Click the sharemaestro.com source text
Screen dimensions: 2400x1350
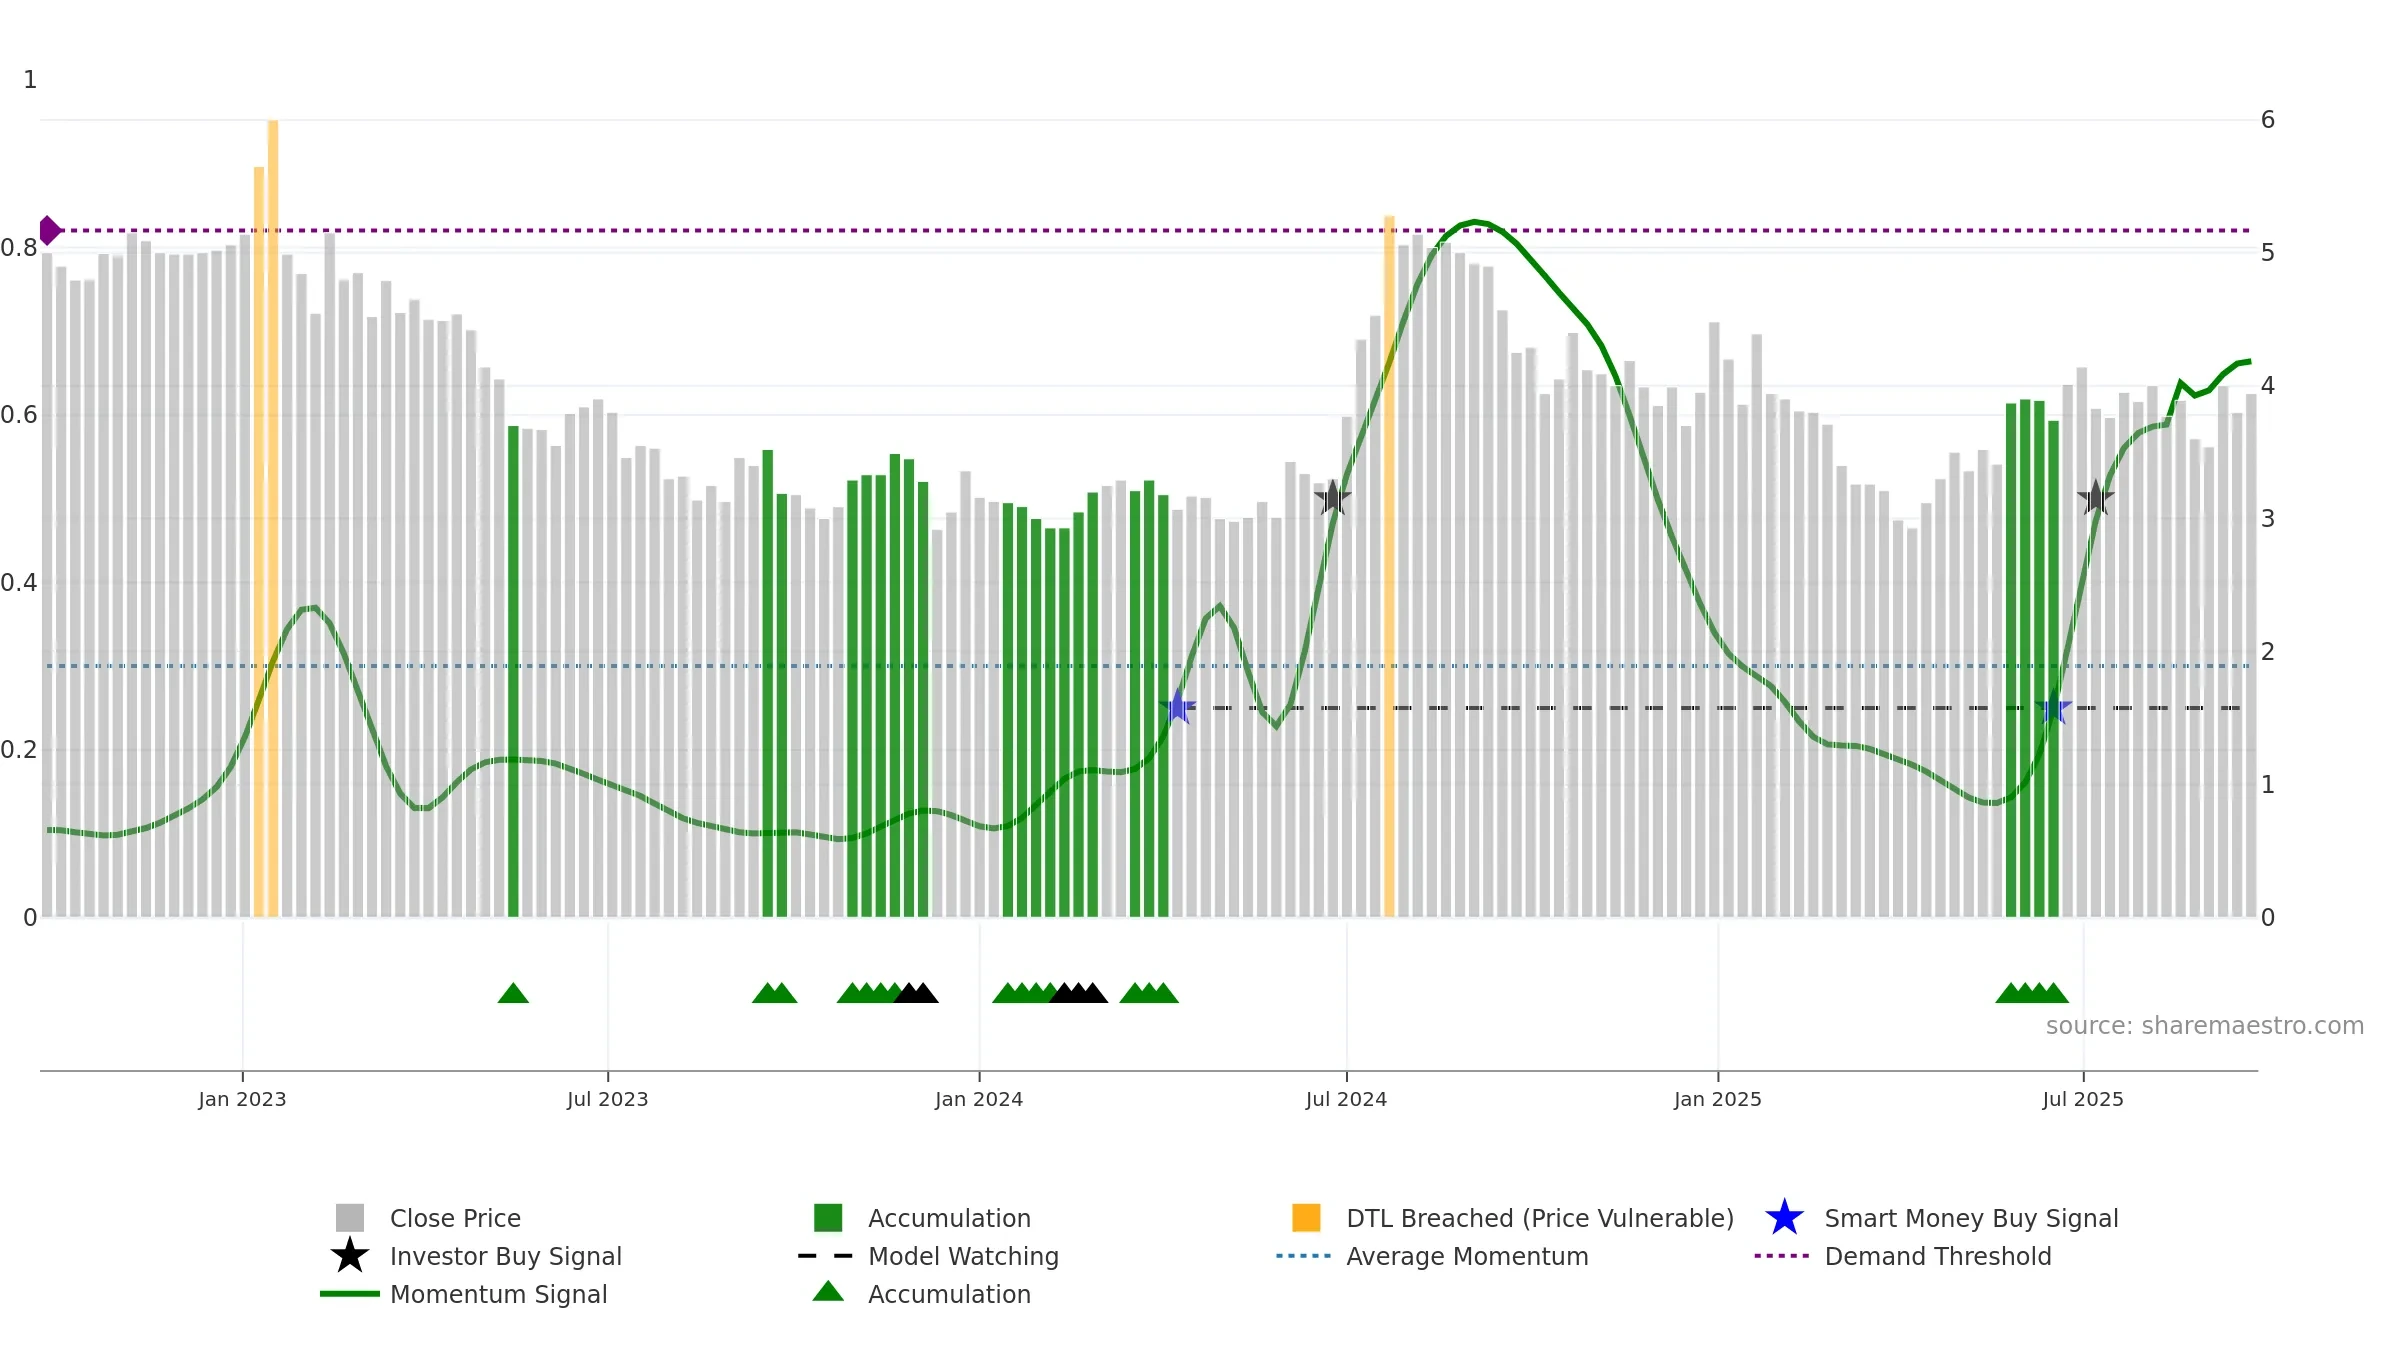(x=2205, y=1026)
